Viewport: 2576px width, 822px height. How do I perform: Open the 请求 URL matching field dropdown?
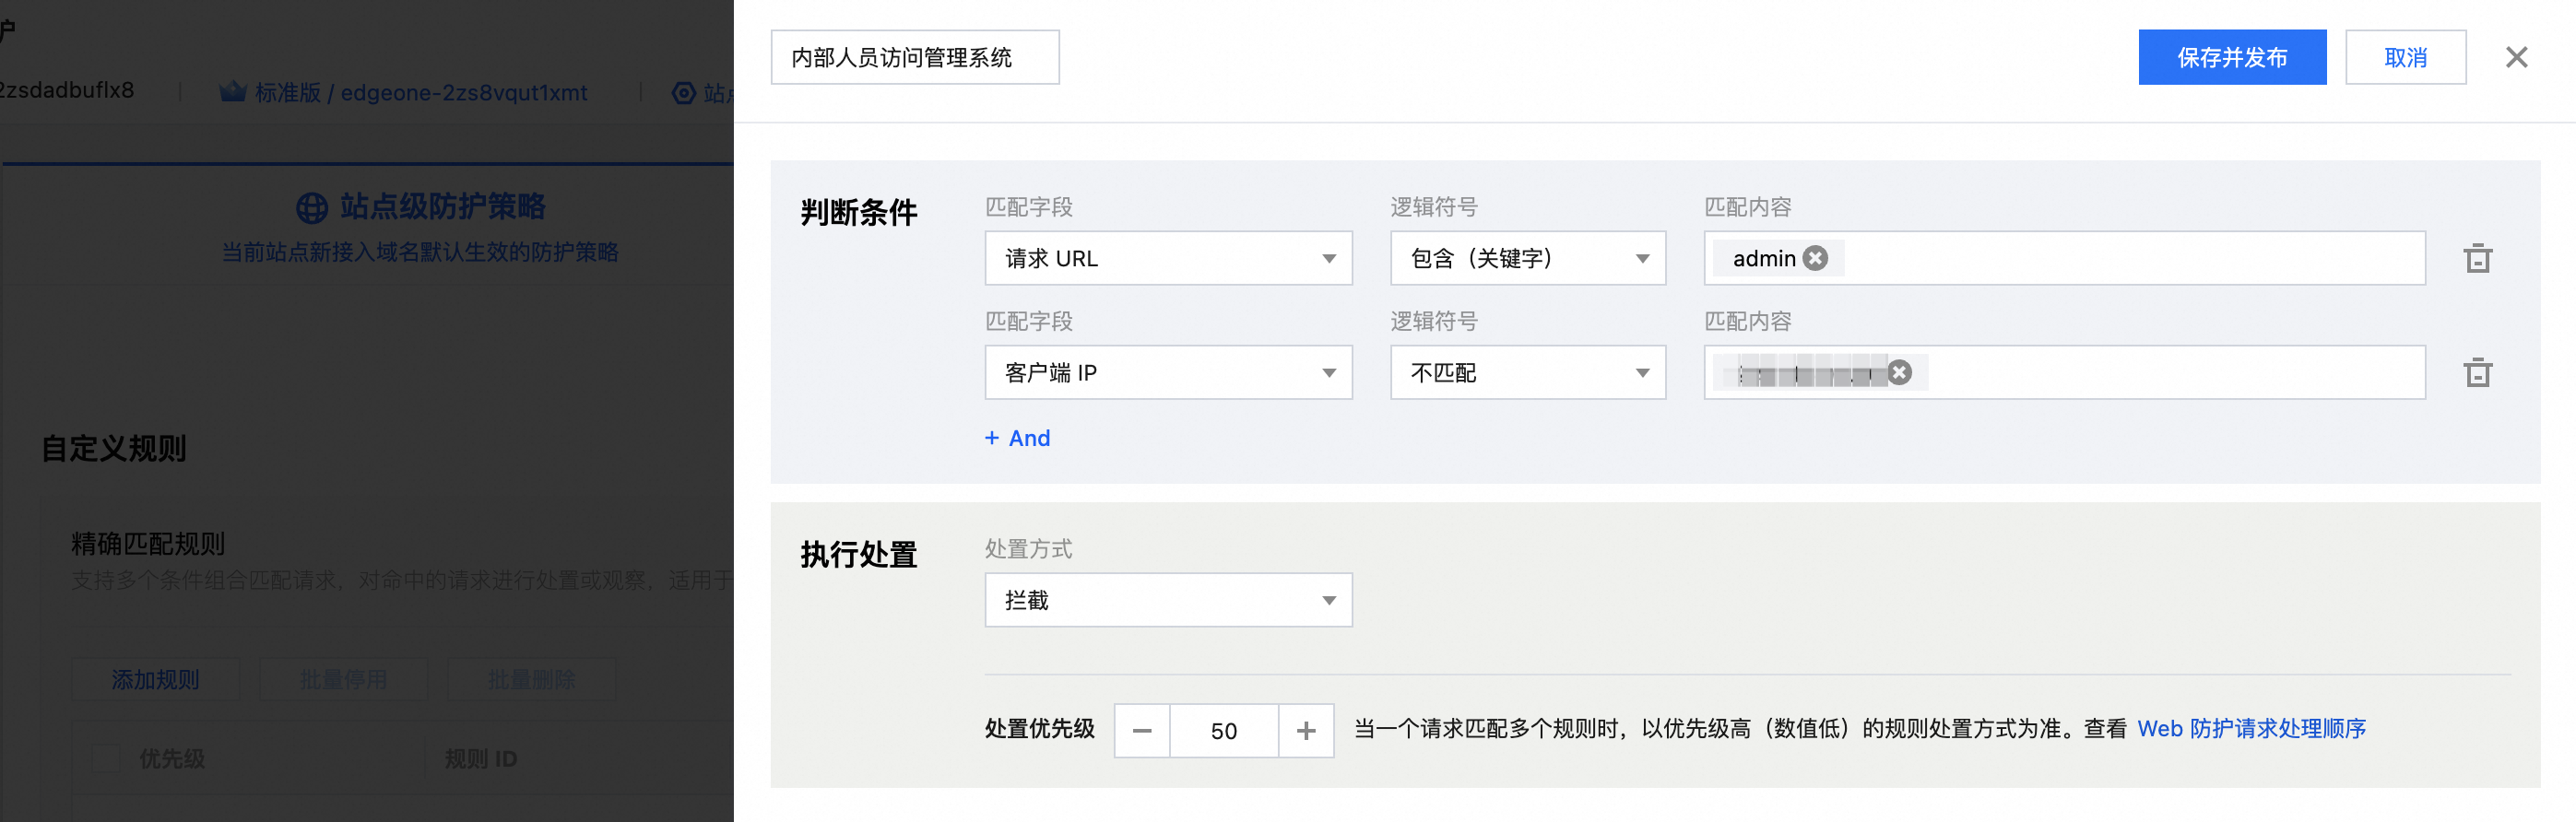[1168, 258]
